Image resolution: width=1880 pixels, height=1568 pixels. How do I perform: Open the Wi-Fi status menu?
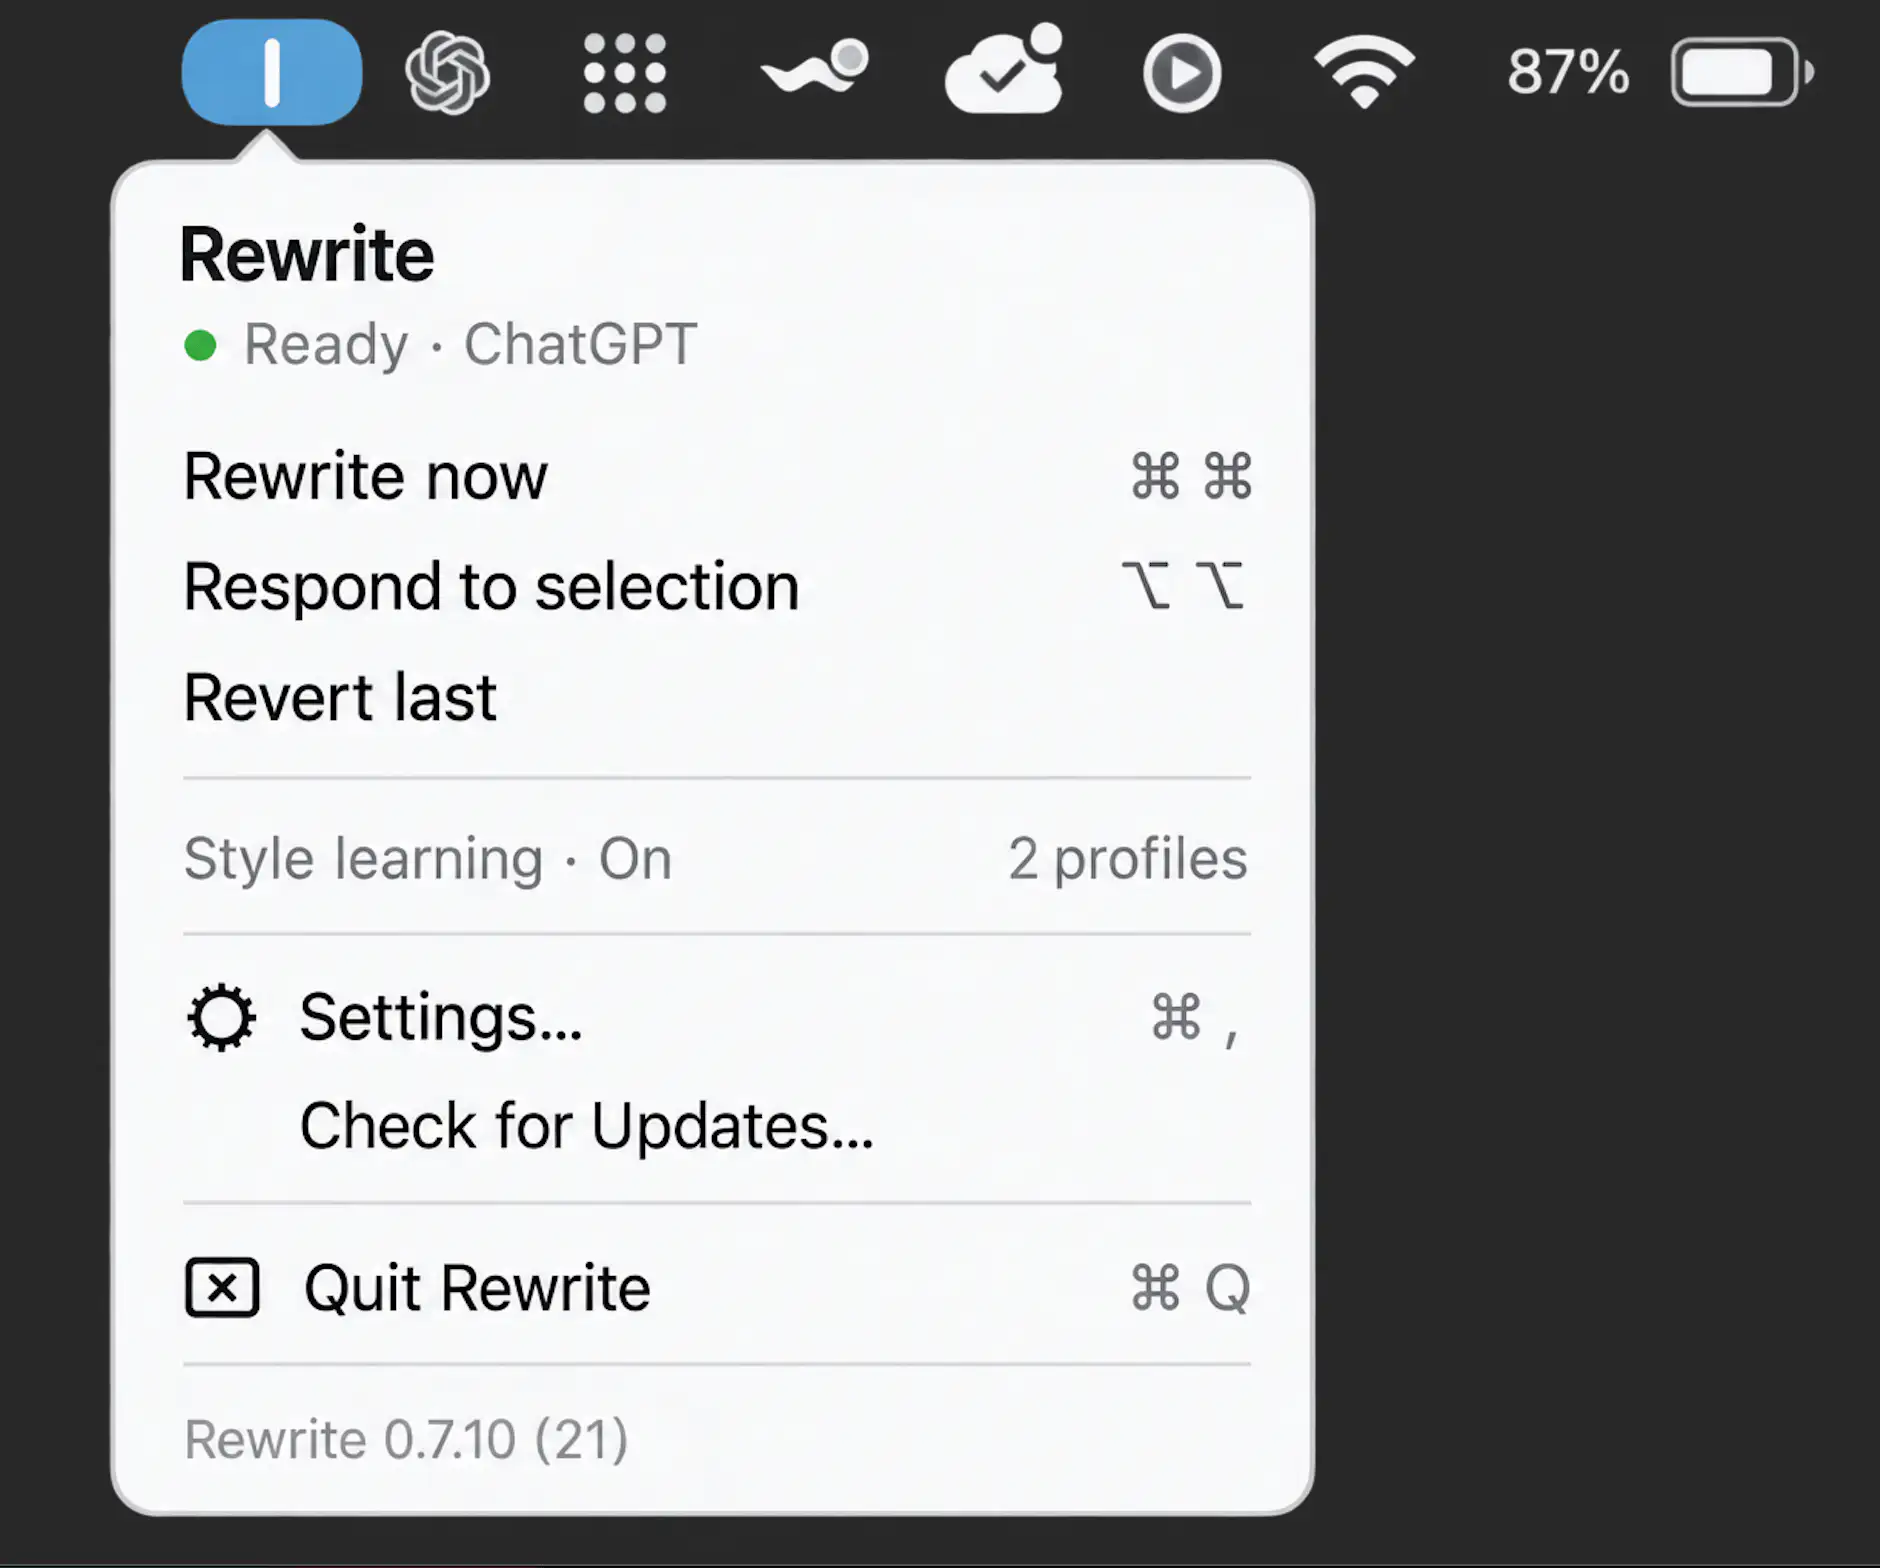[x=1364, y=71]
